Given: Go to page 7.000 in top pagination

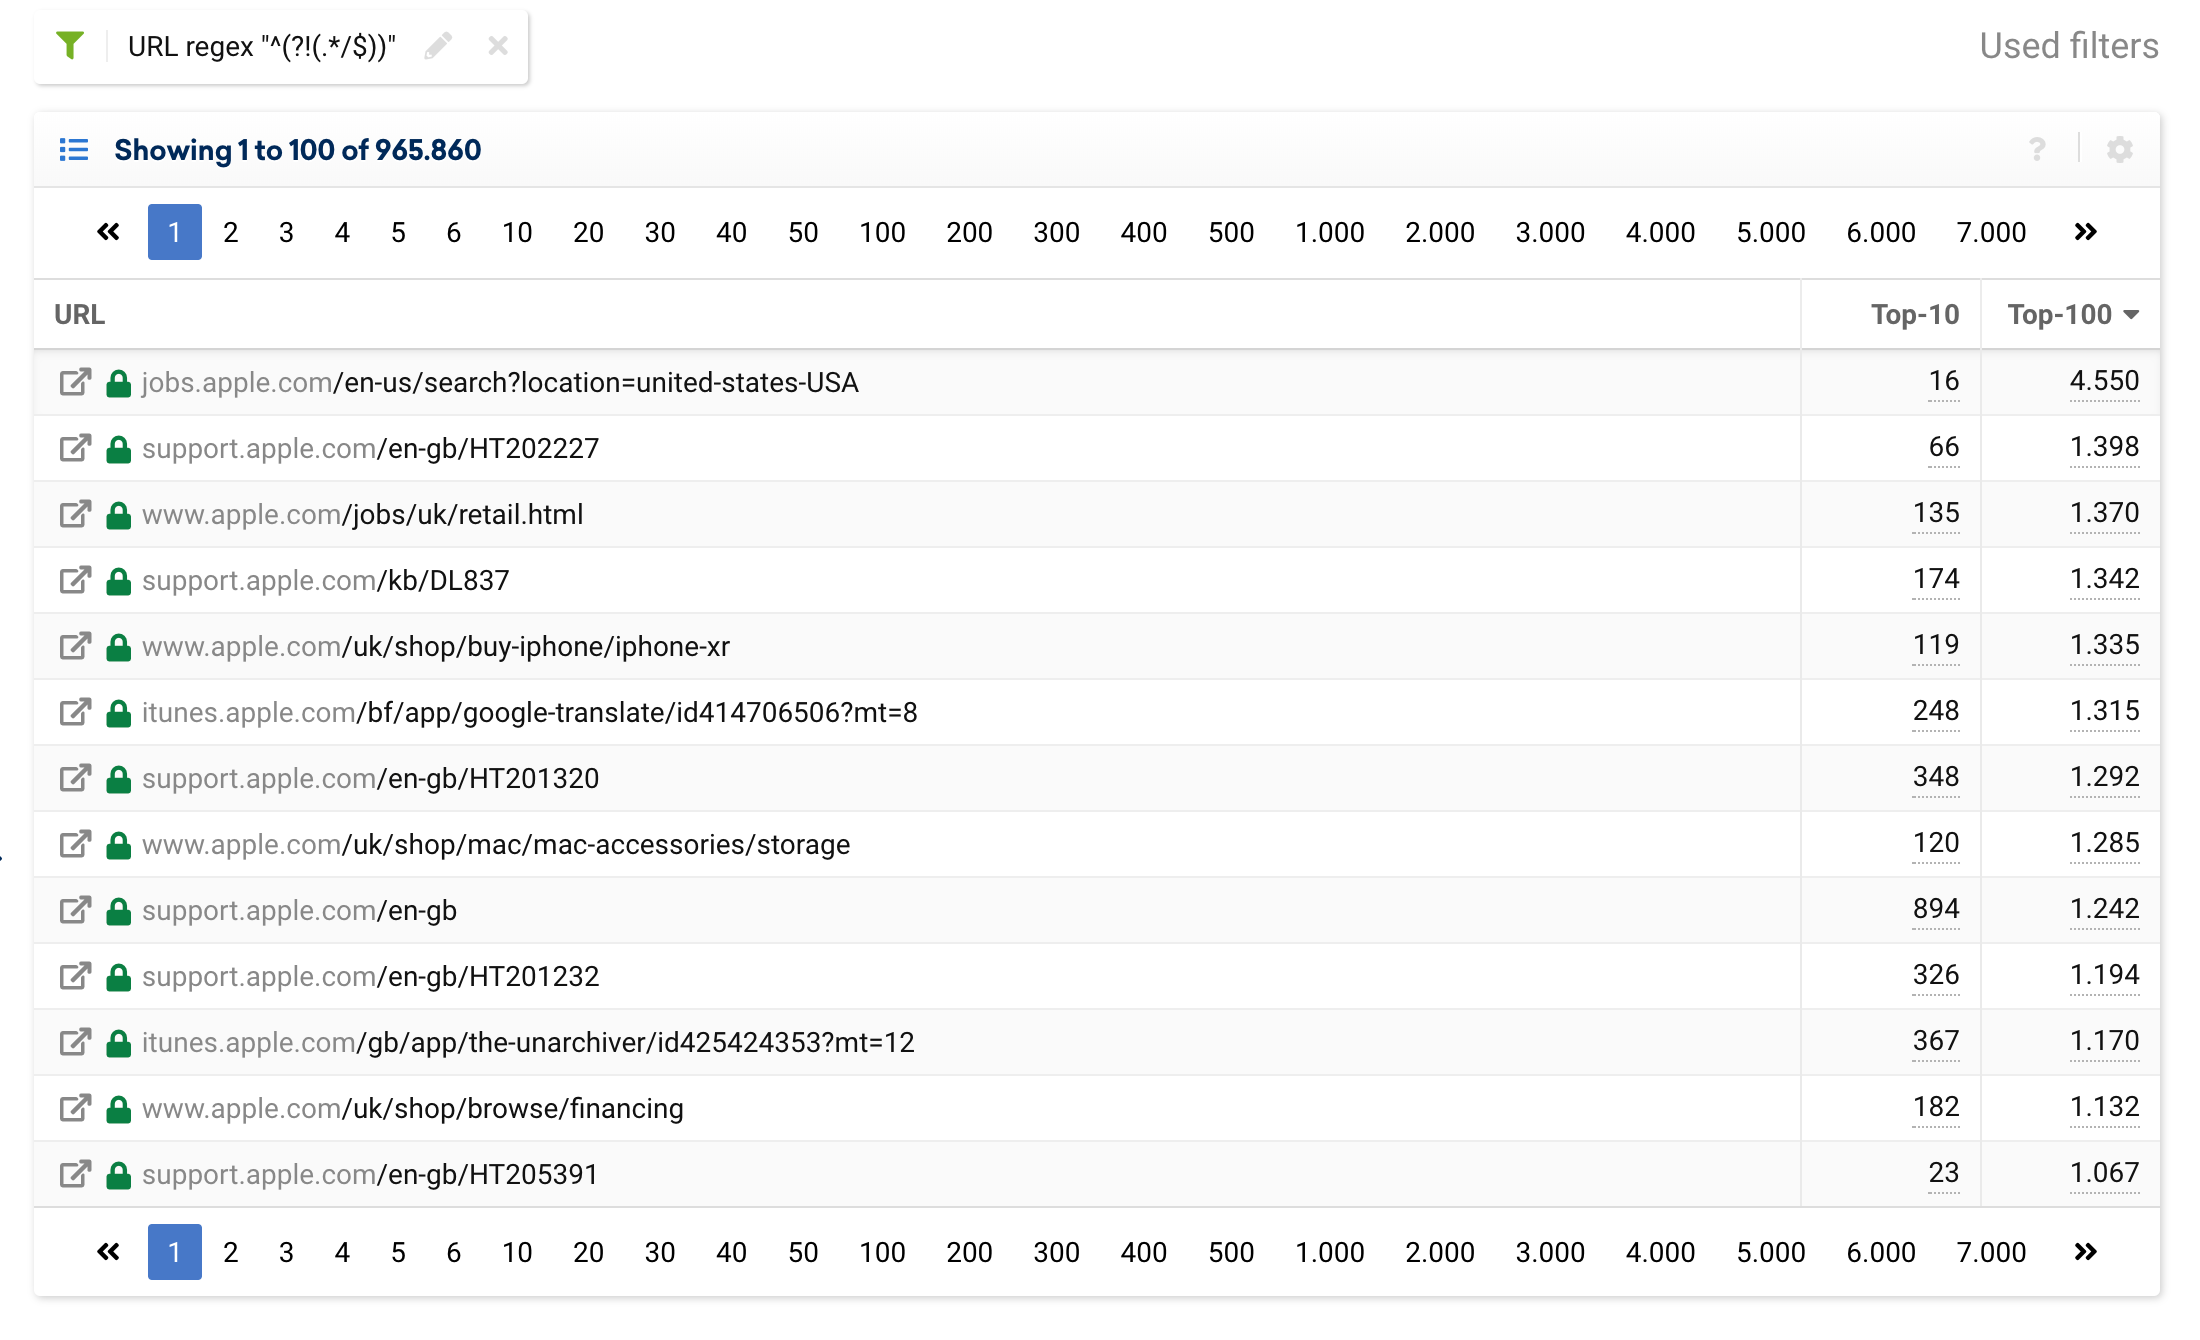Looking at the screenshot, I should [1991, 232].
